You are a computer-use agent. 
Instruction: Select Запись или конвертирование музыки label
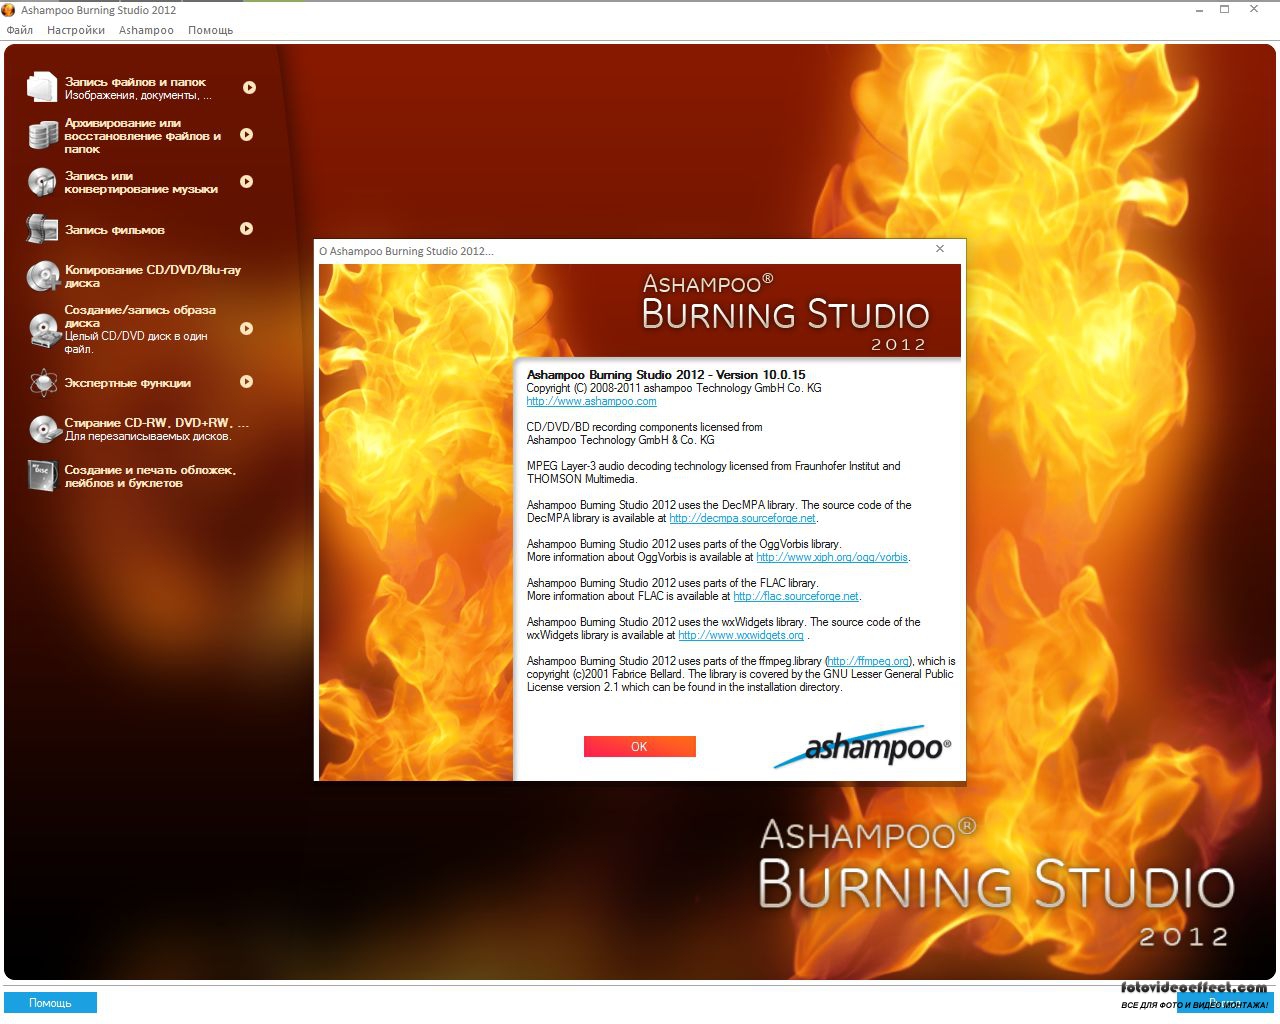141,182
